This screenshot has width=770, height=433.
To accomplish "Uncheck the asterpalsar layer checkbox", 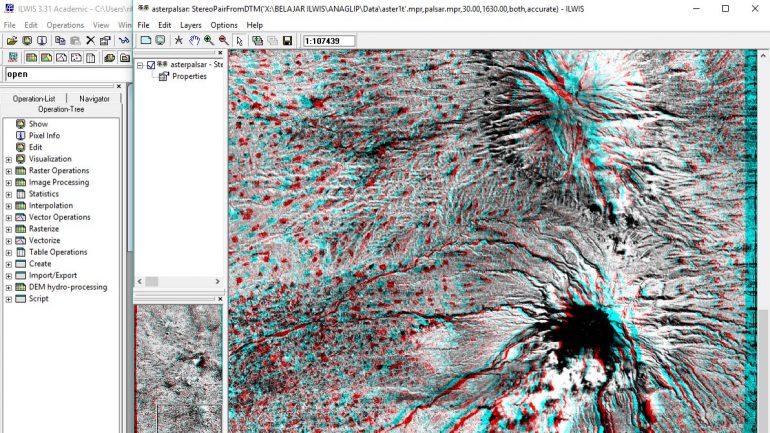I will click(151, 65).
